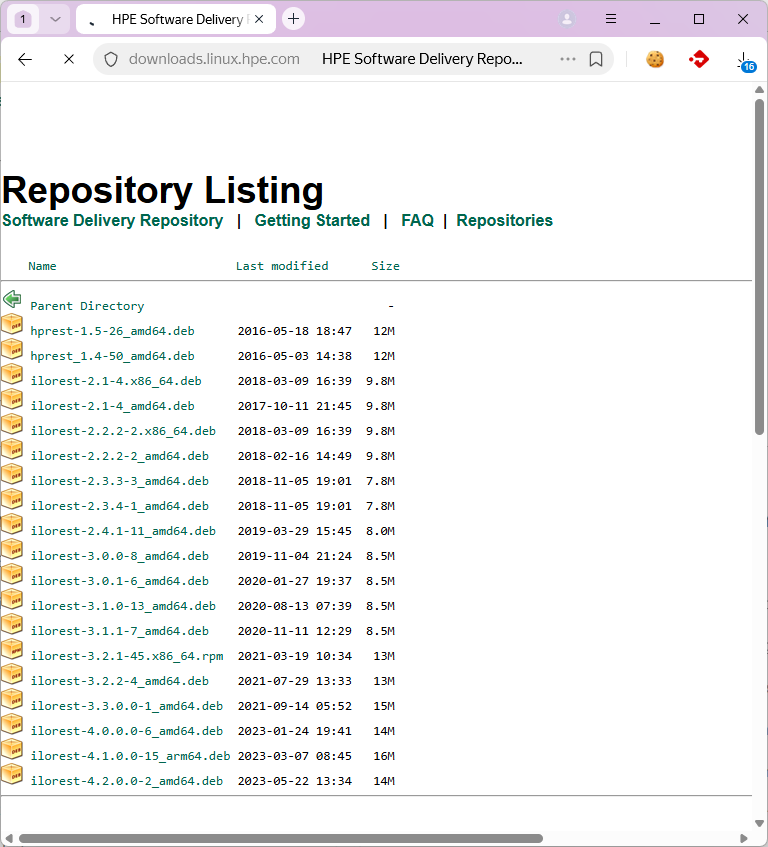Sort listing by Last modified column

pos(282,266)
